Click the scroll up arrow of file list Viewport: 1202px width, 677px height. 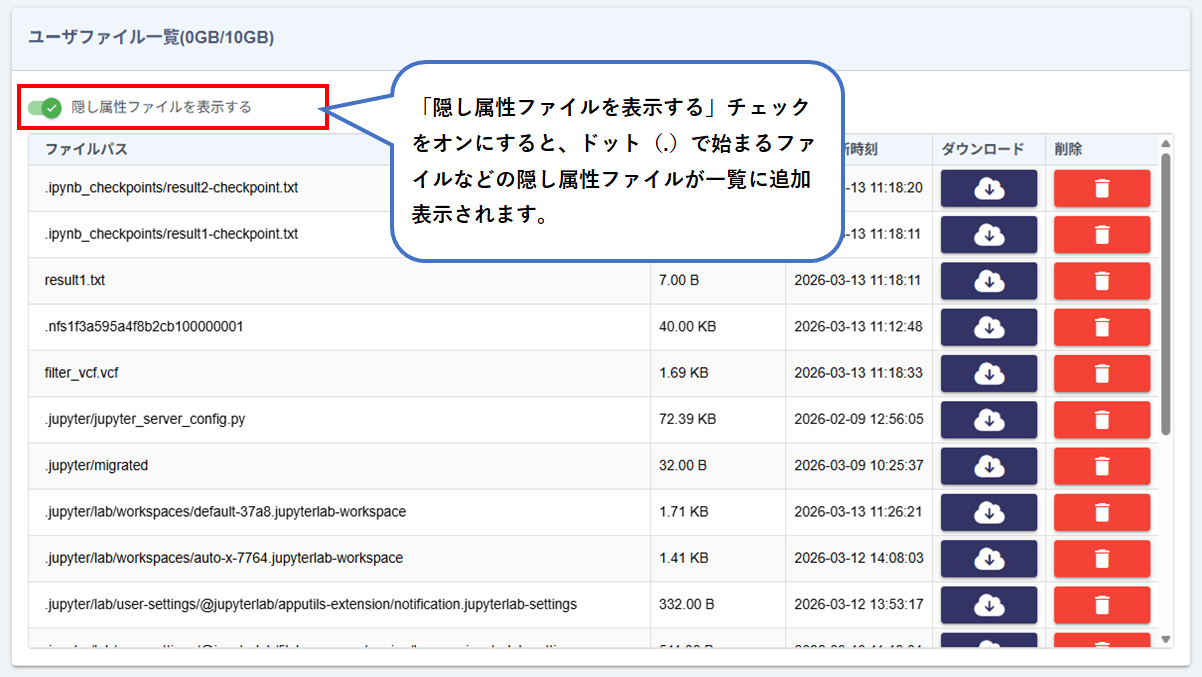(x=1165, y=143)
